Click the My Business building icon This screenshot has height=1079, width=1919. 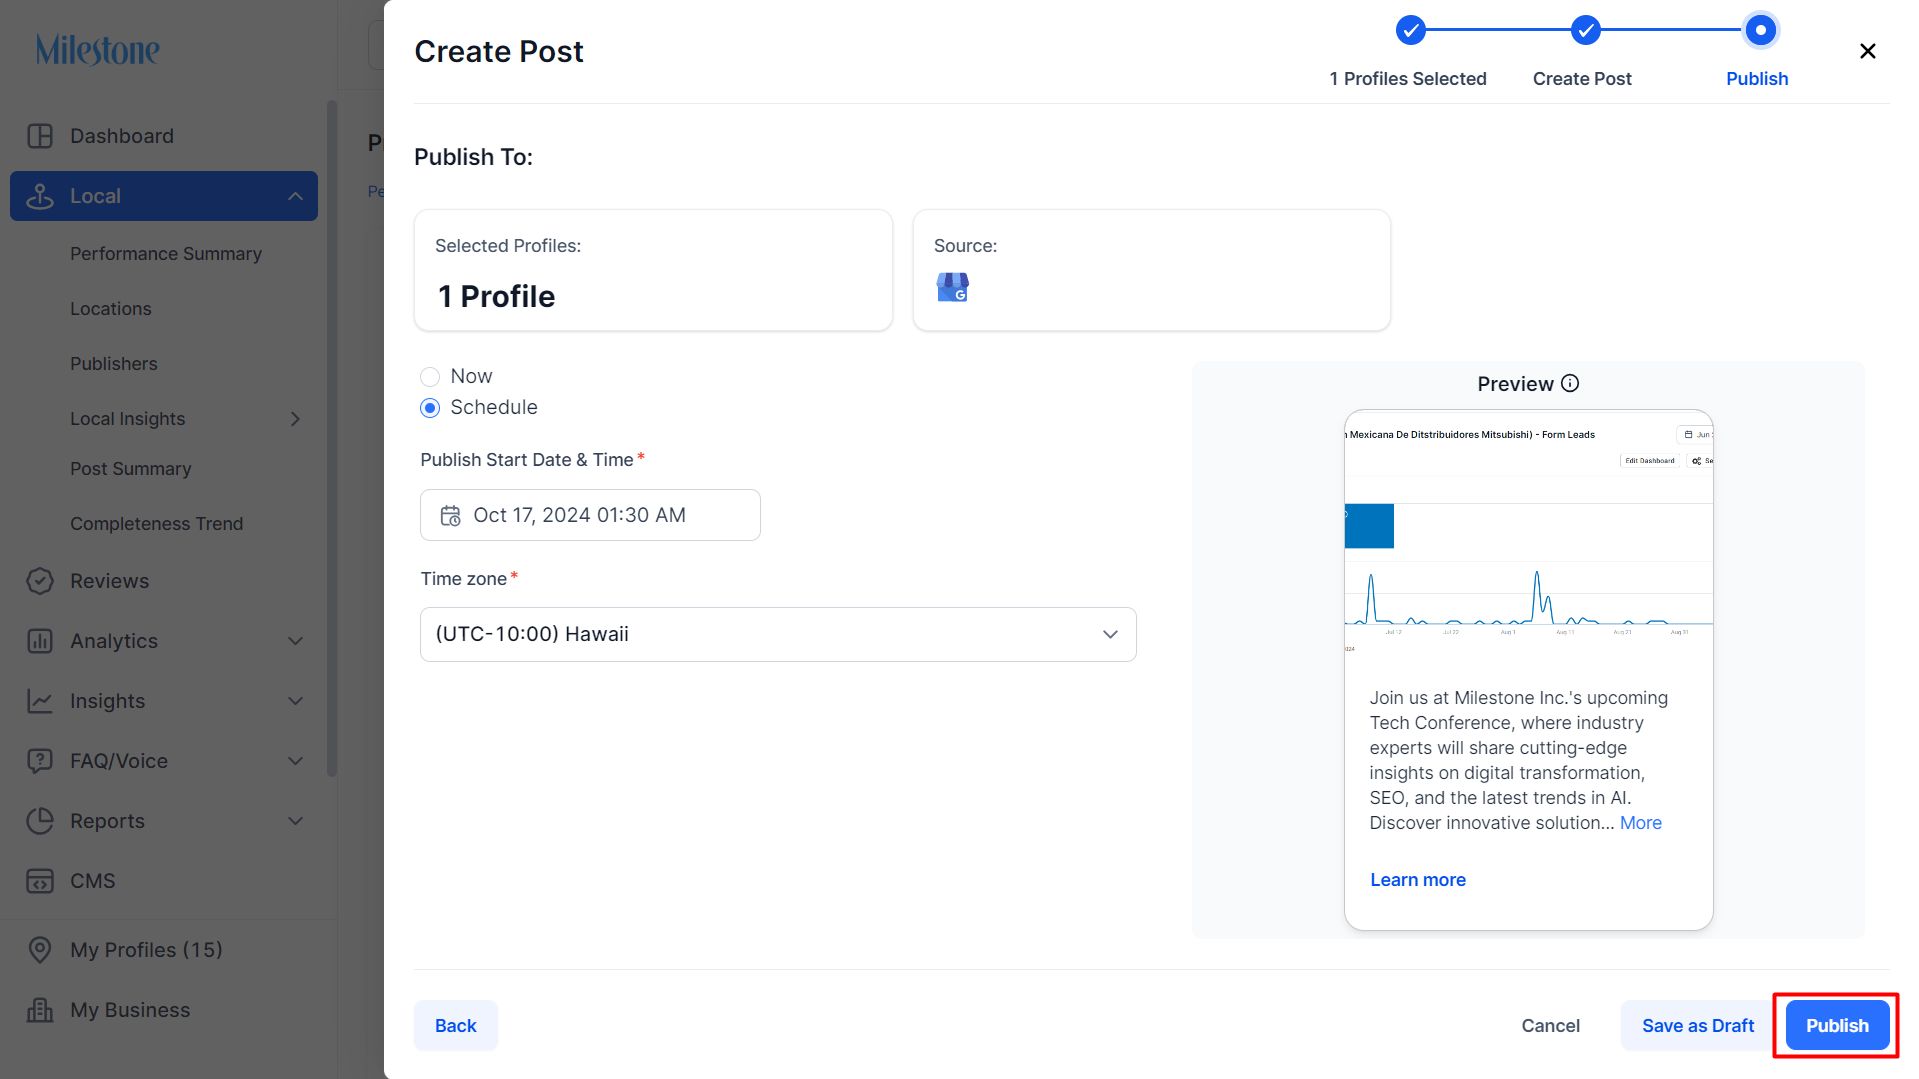(x=40, y=1010)
